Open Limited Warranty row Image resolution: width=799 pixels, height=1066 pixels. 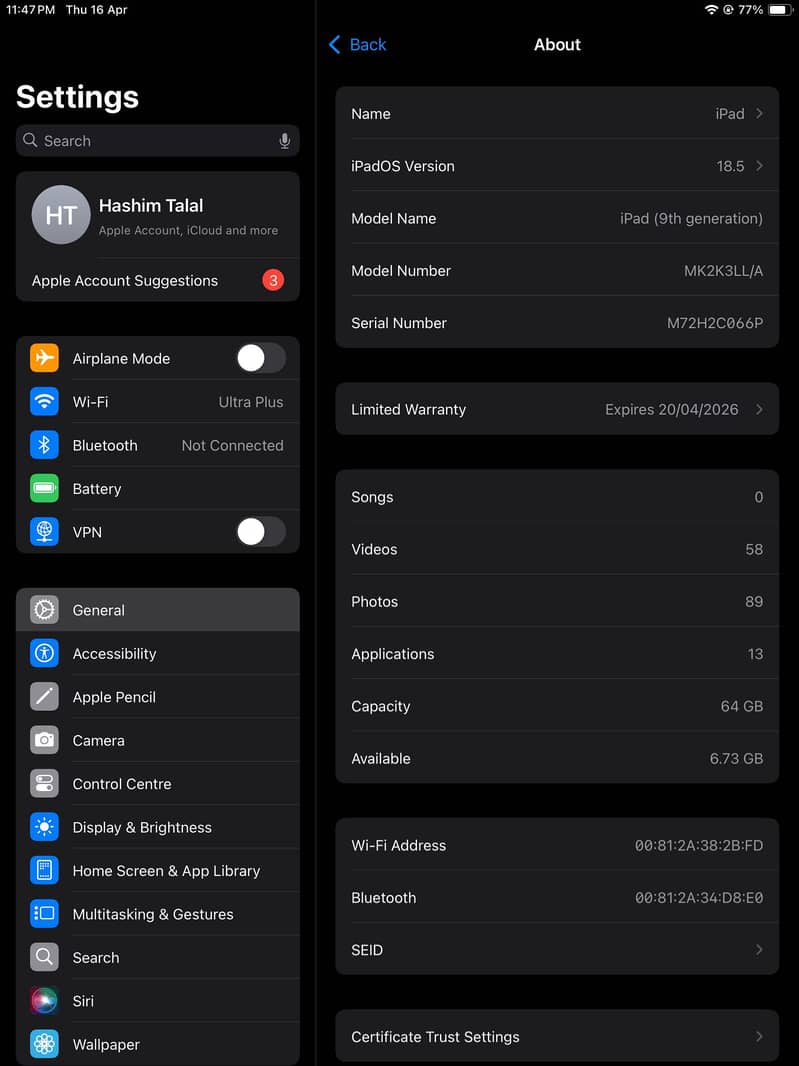[557, 409]
